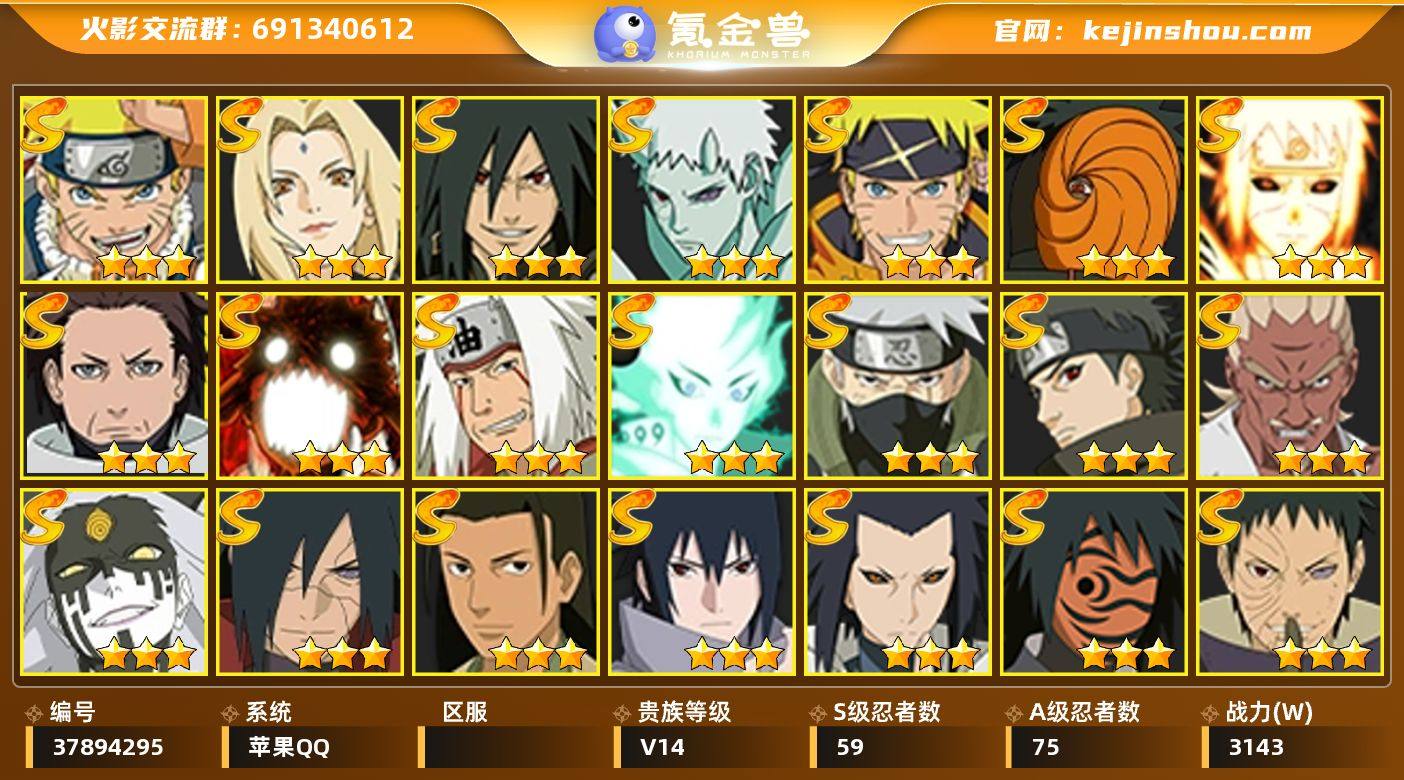Select the Sasuke portrait in bottom row
Screen dimensions: 1404x780
coord(702,581)
